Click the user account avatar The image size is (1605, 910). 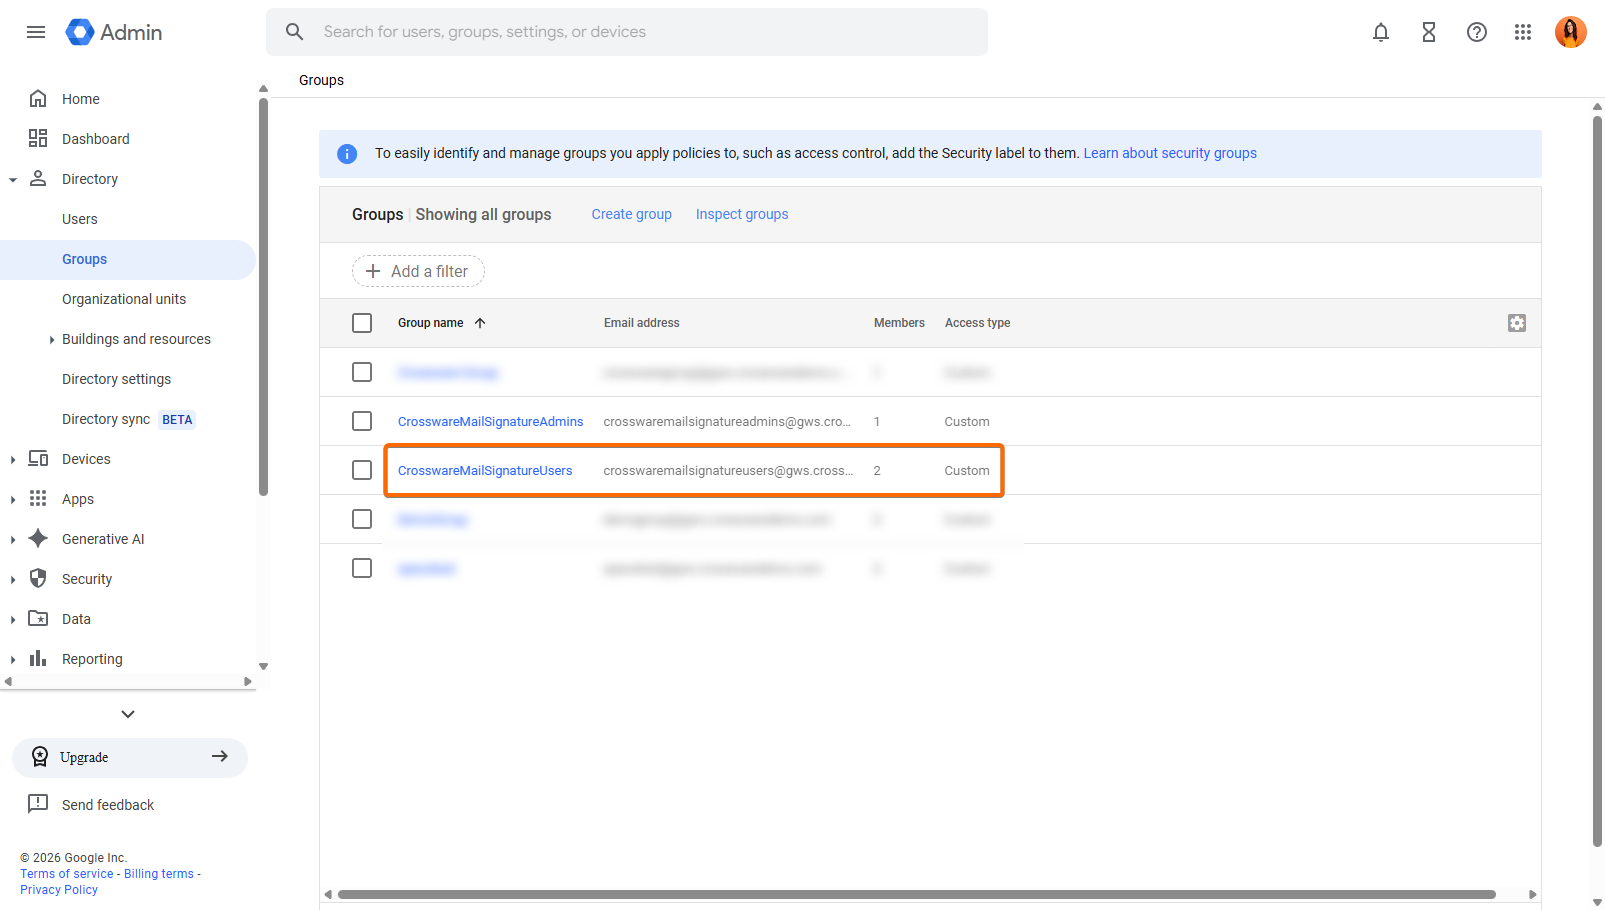coord(1570,32)
